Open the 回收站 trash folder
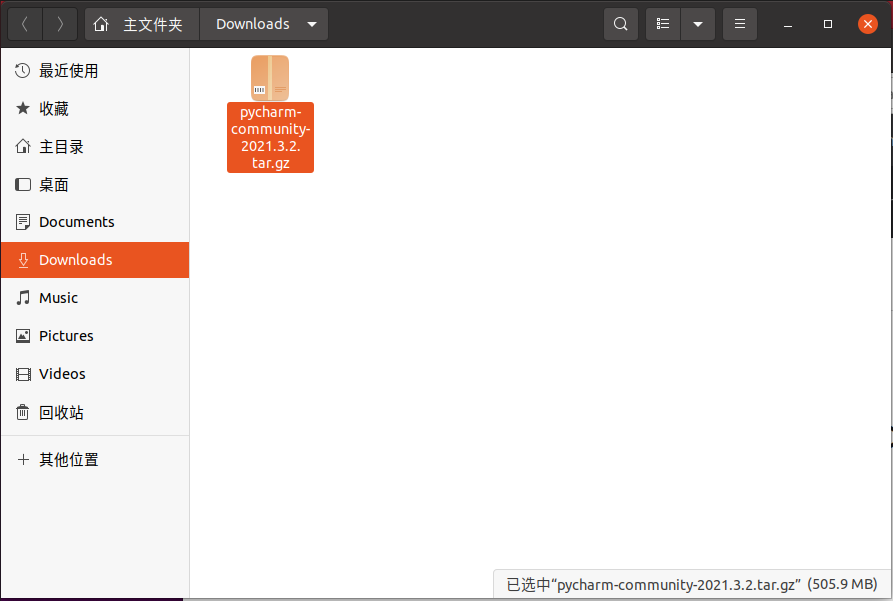This screenshot has width=893, height=601. [95, 412]
